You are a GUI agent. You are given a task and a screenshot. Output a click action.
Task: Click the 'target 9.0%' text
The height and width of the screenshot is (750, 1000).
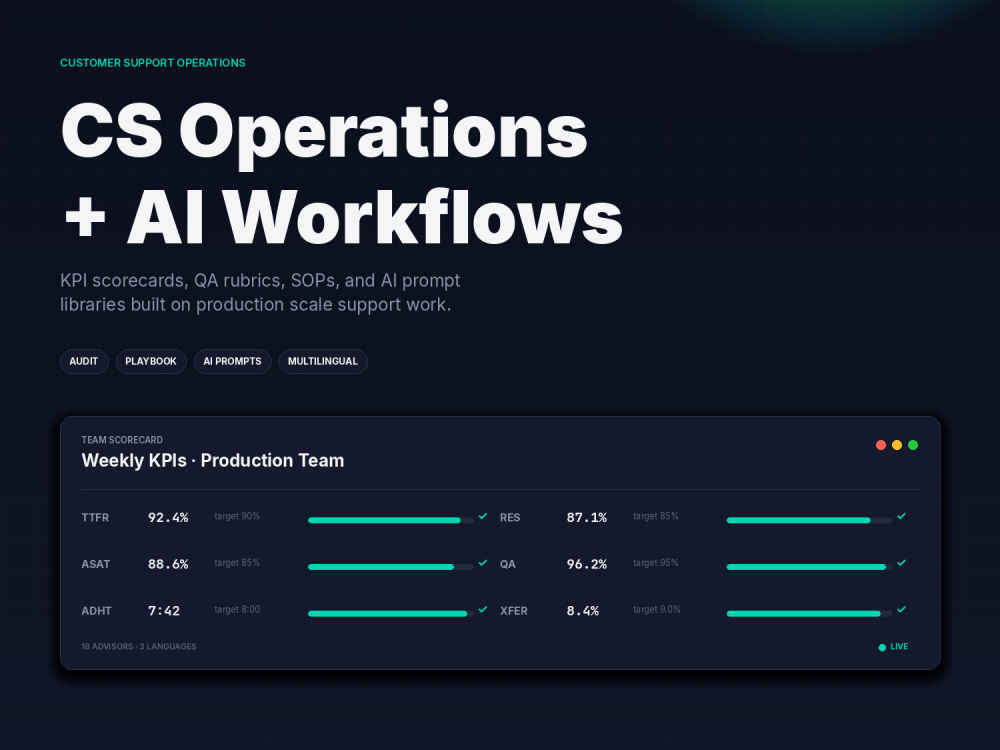coord(657,609)
